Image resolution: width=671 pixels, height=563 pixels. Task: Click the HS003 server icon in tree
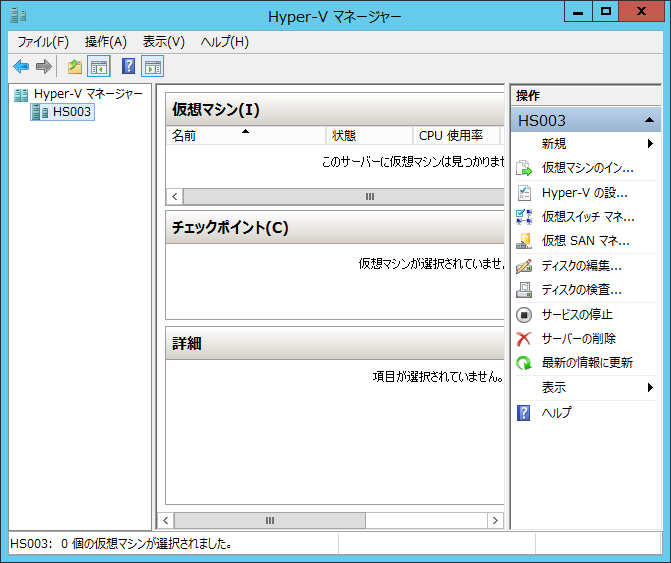tap(40, 112)
